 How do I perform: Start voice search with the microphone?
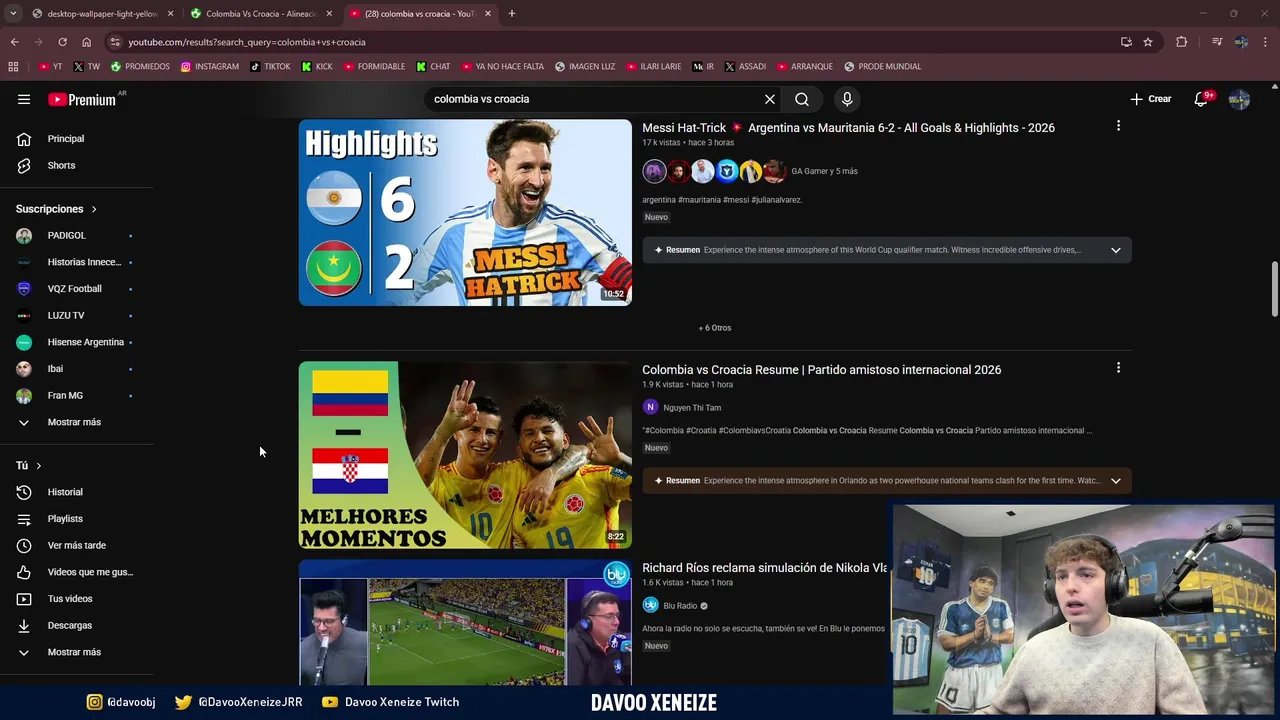tap(847, 99)
